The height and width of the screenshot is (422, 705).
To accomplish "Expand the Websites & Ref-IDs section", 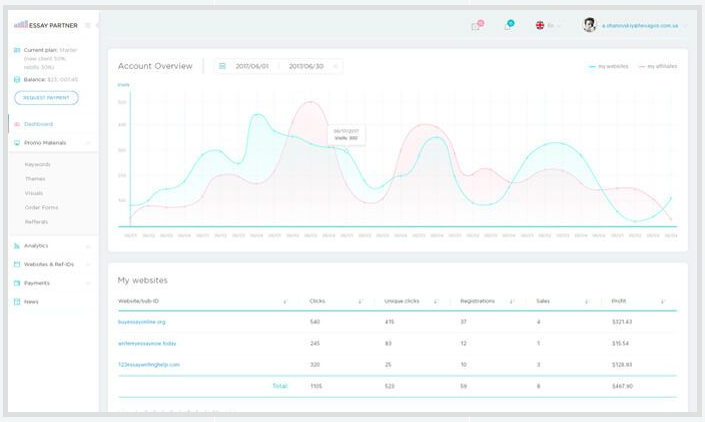I will 88,264.
